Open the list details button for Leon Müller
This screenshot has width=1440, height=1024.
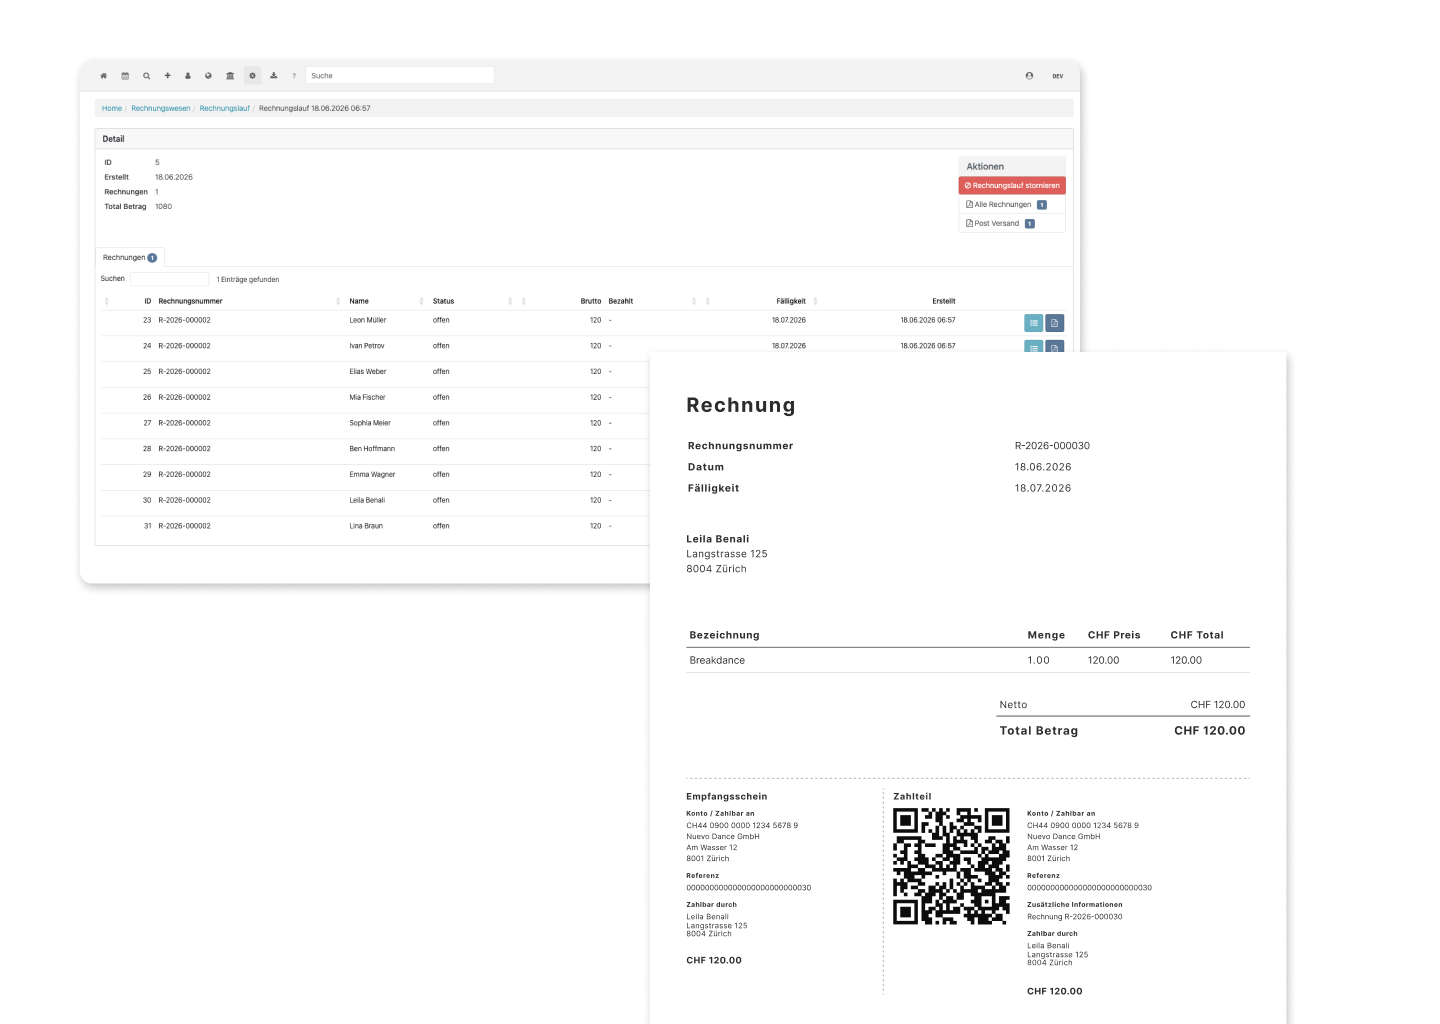(1034, 323)
